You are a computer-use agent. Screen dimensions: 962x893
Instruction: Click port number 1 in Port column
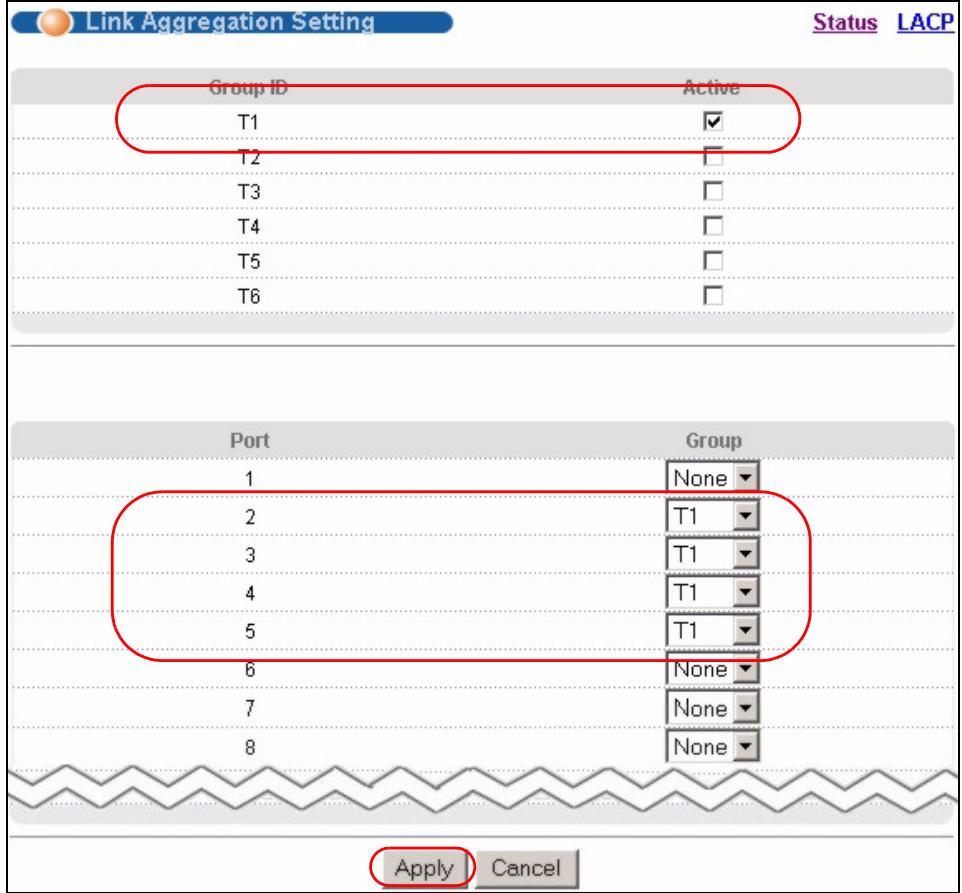pos(249,478)
